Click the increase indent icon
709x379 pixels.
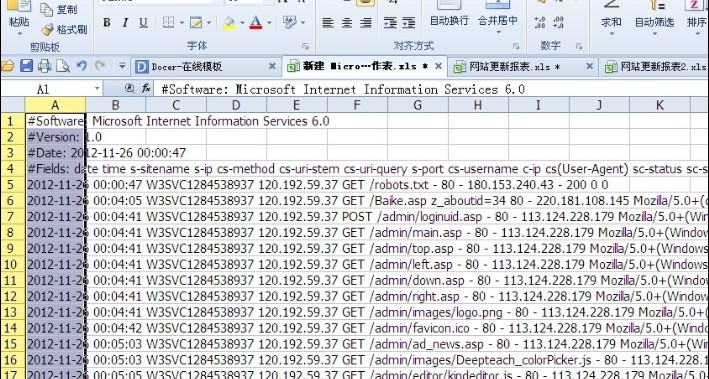pyautogui.click(x=408, y=23)
